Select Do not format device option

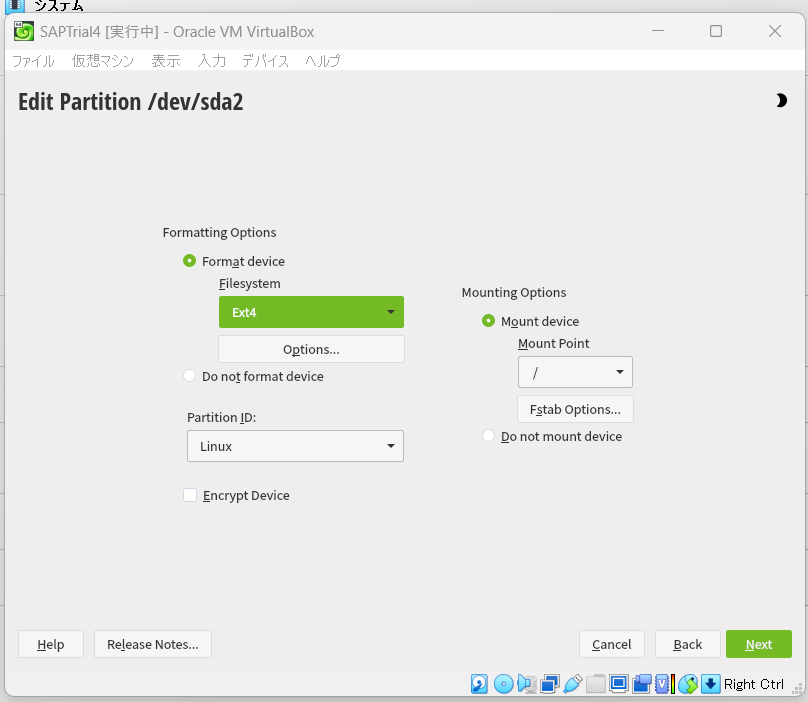tap(190, 376)
